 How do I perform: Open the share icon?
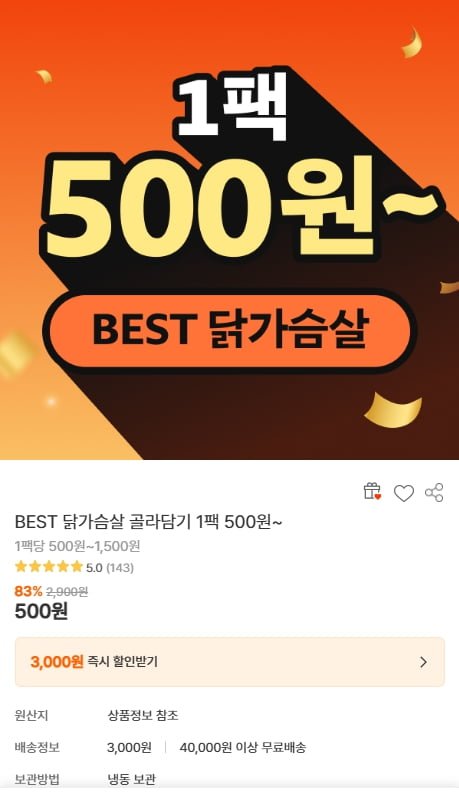coord(434,492)
